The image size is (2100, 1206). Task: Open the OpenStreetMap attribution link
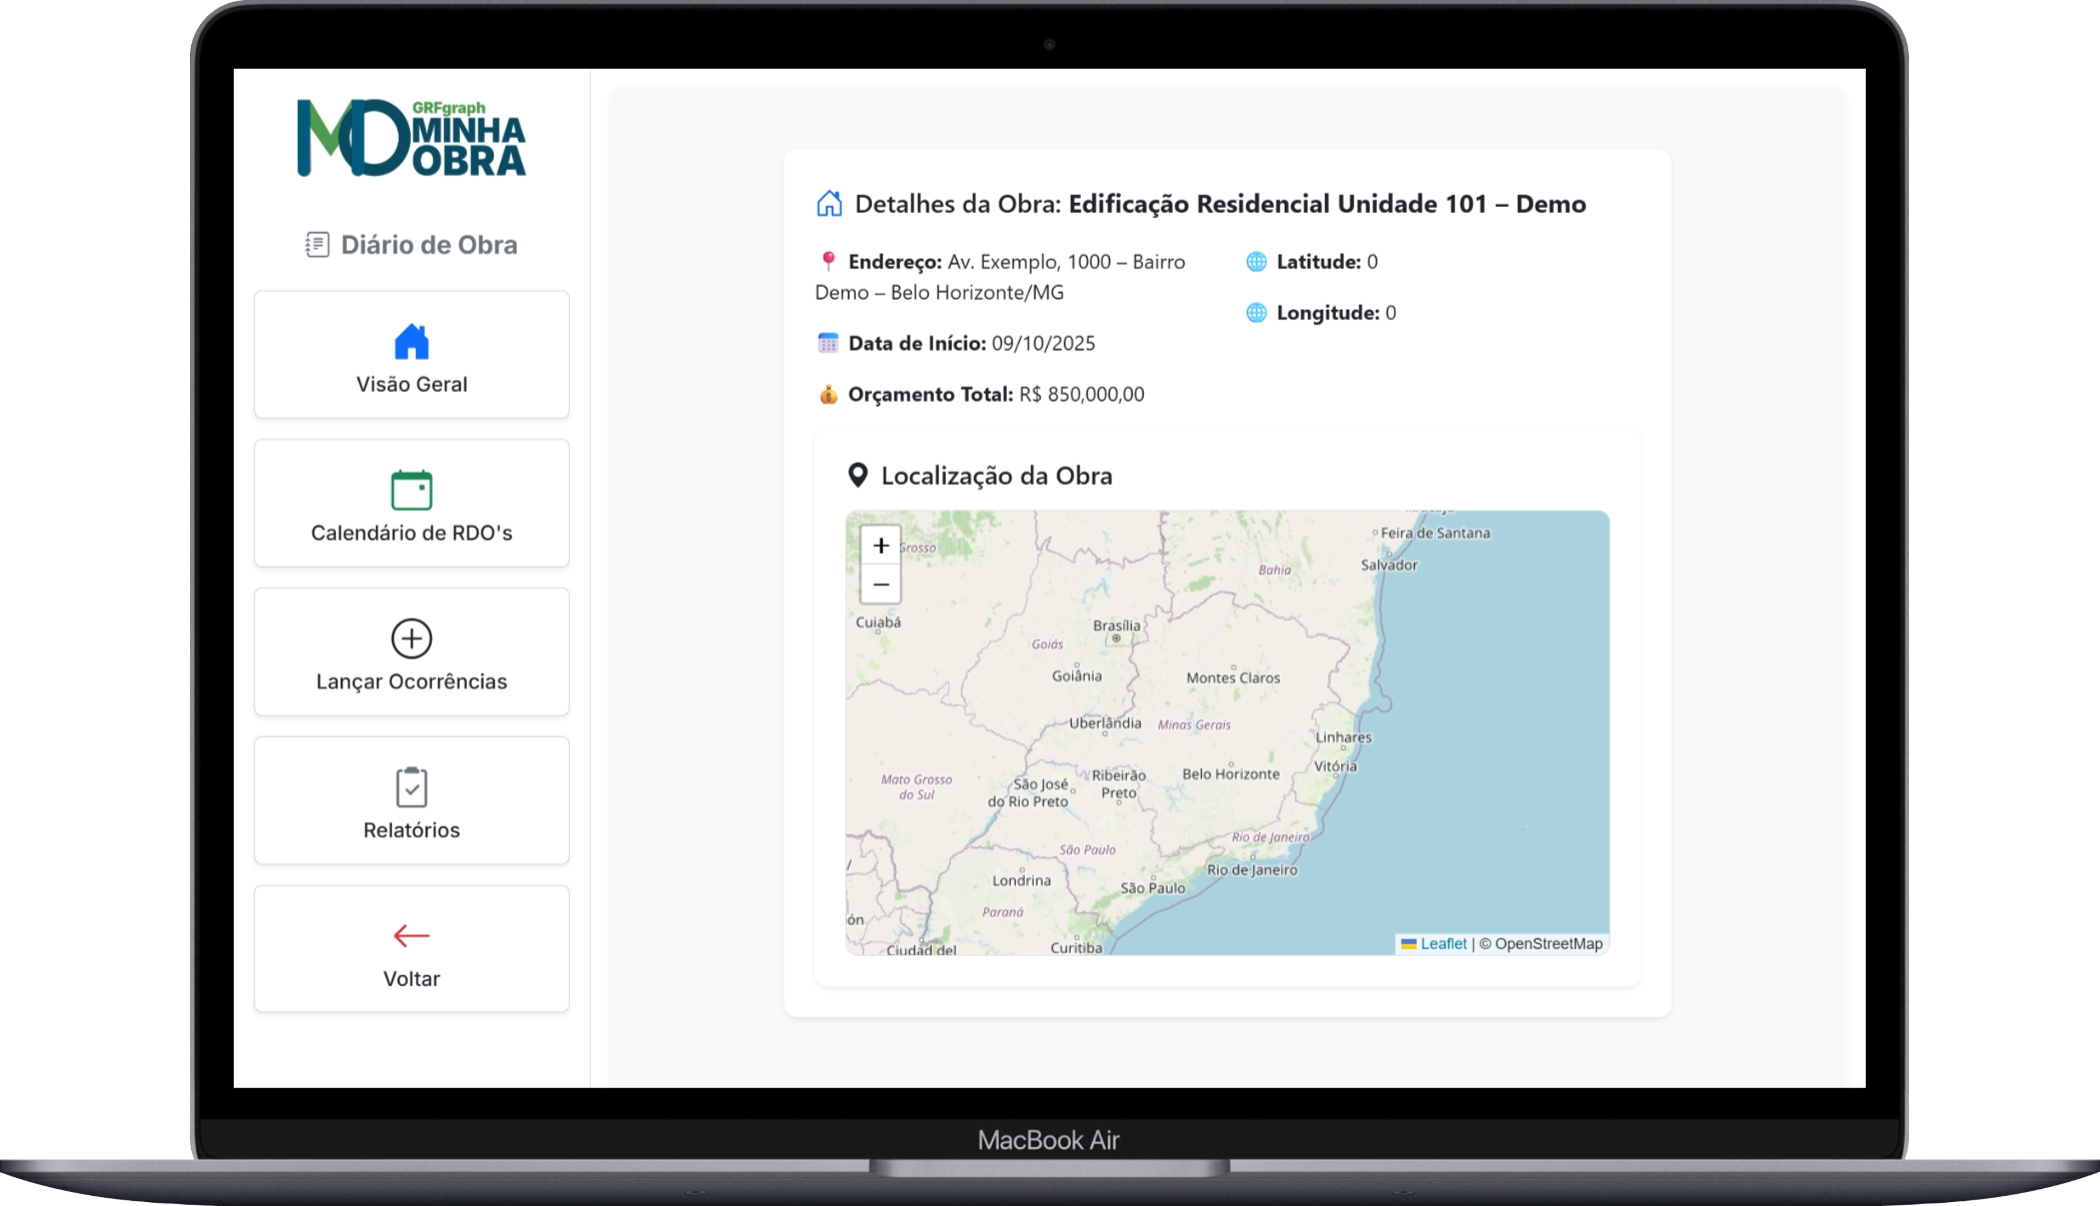coord(1548,943)
